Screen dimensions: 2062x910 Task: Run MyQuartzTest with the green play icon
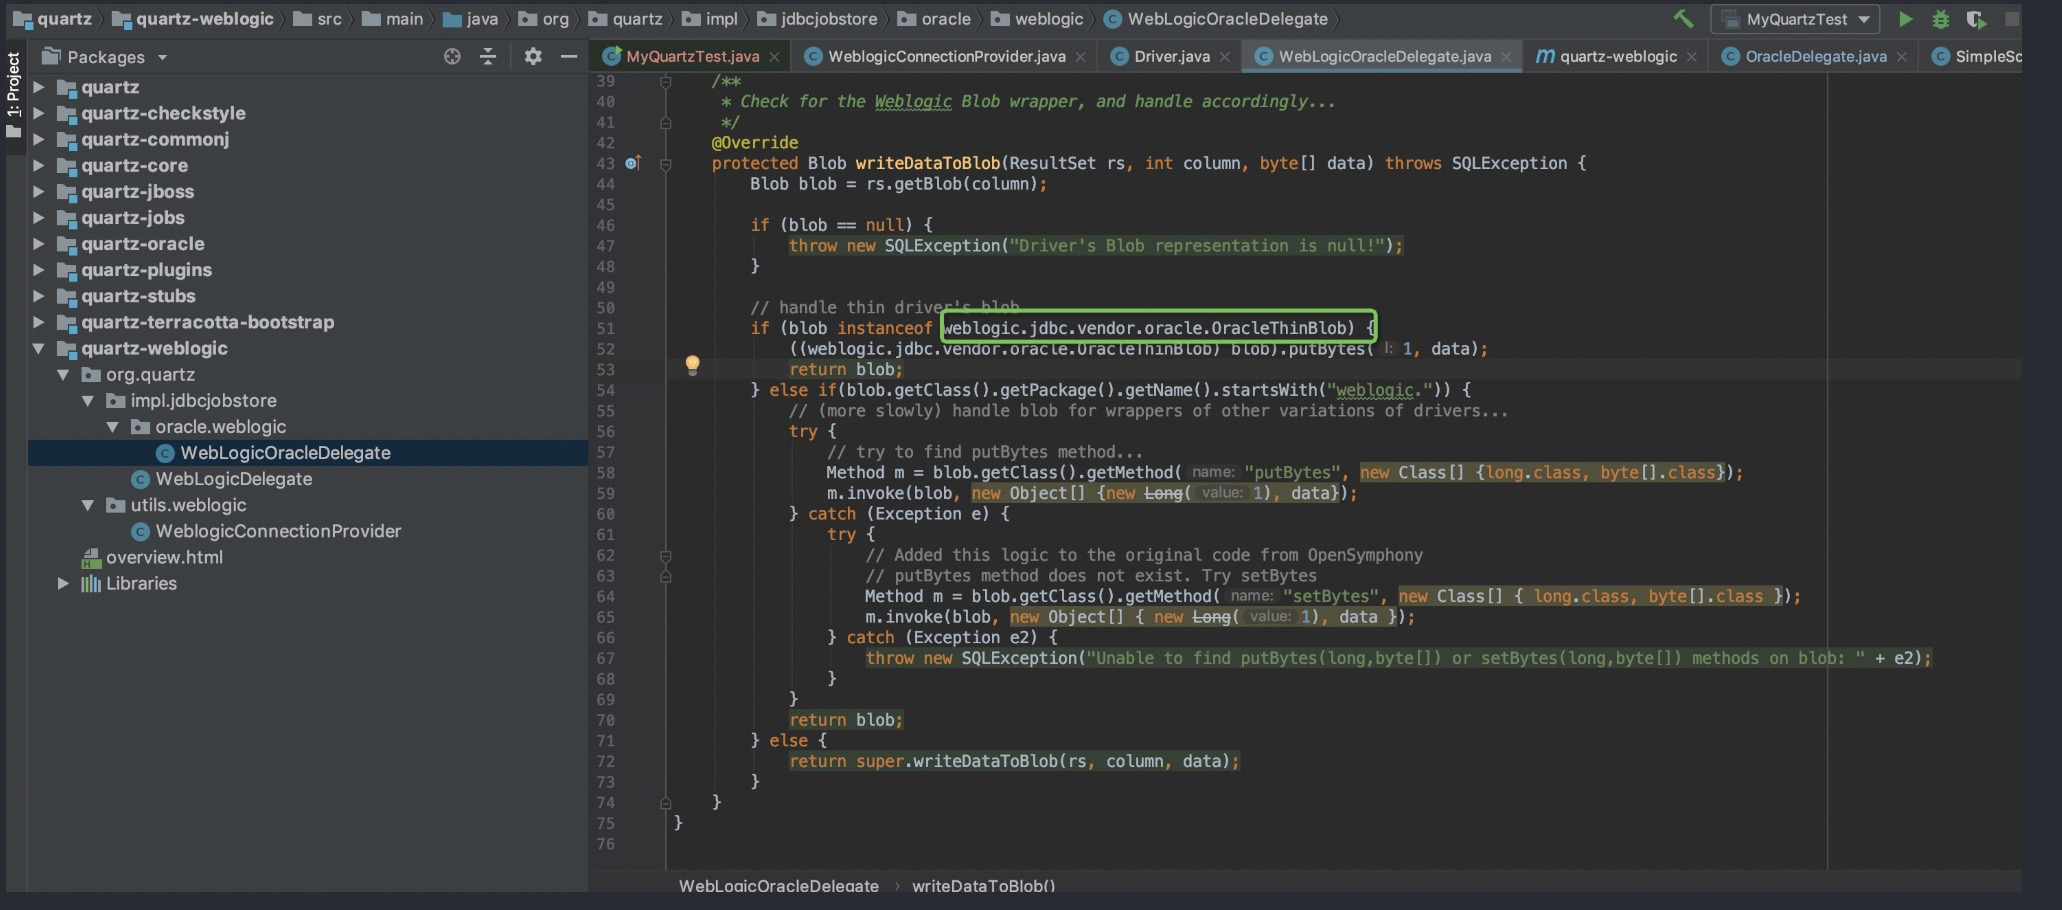pos(1906,19)
